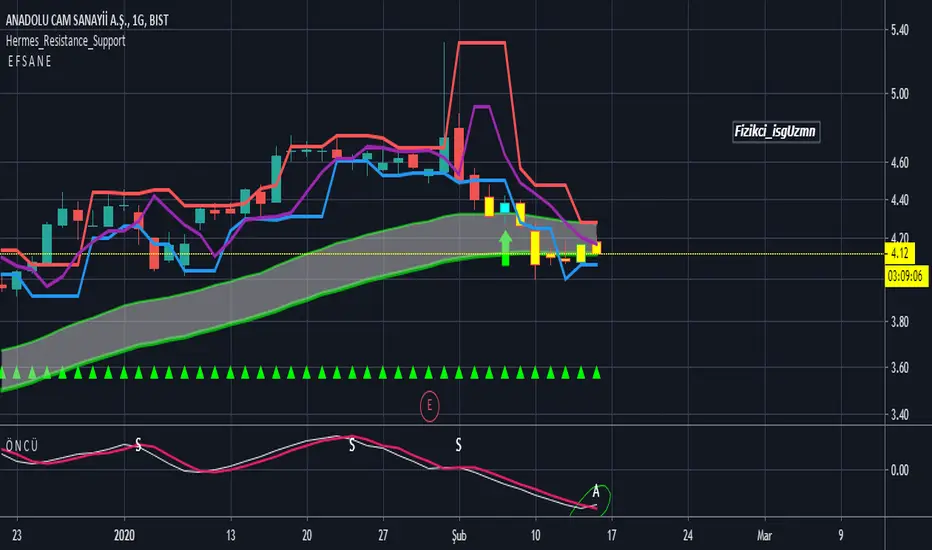Select the ÖNCÜ indicator label

pos(22,446)
